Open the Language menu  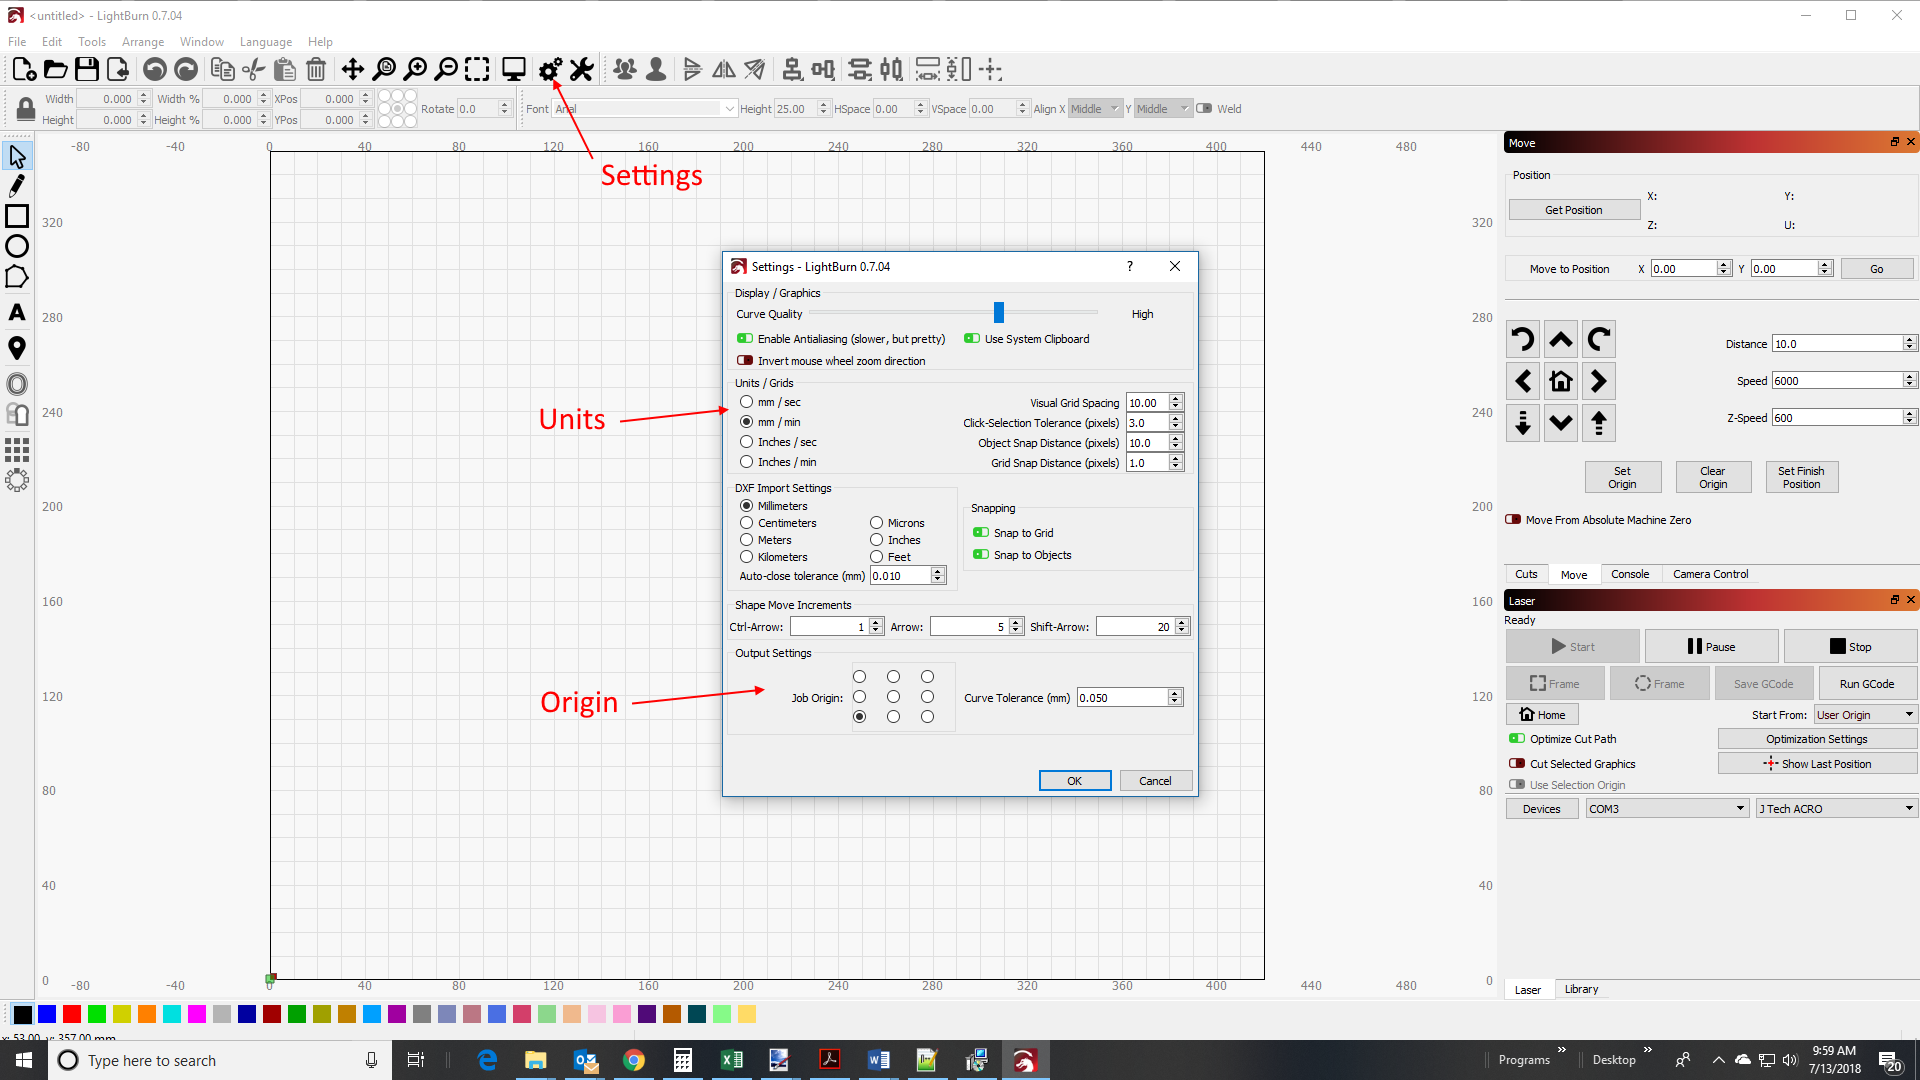click(265, 42)
